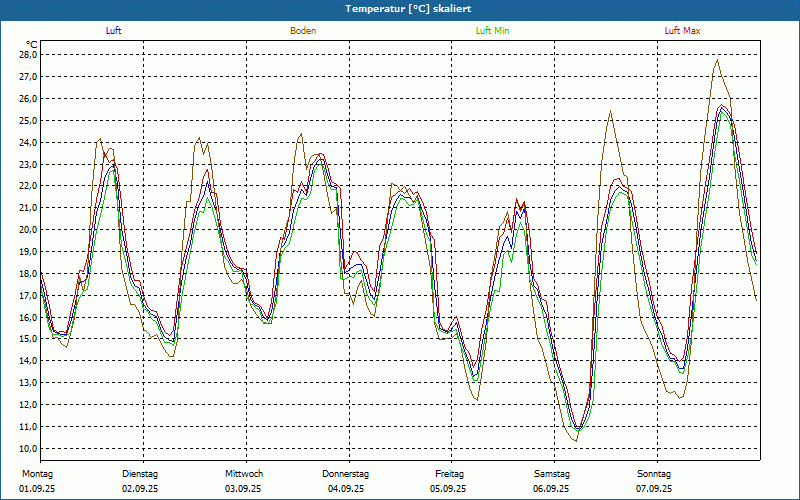Select the Dienstag day label
The height and width of the screenshot is (500, 800).
[140, 474]
